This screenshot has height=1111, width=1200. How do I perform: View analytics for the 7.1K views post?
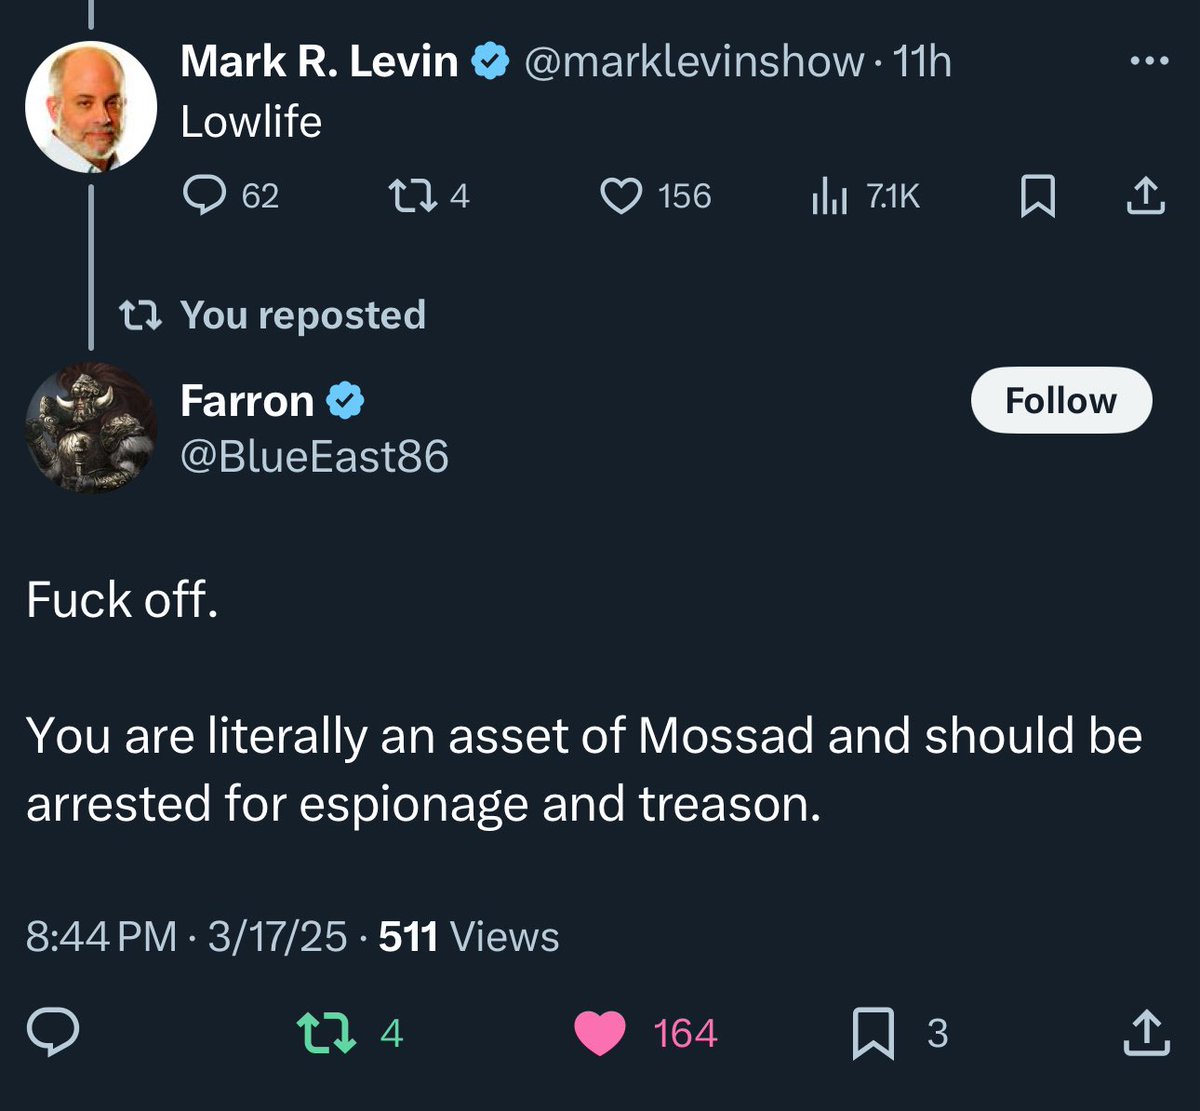829,197
